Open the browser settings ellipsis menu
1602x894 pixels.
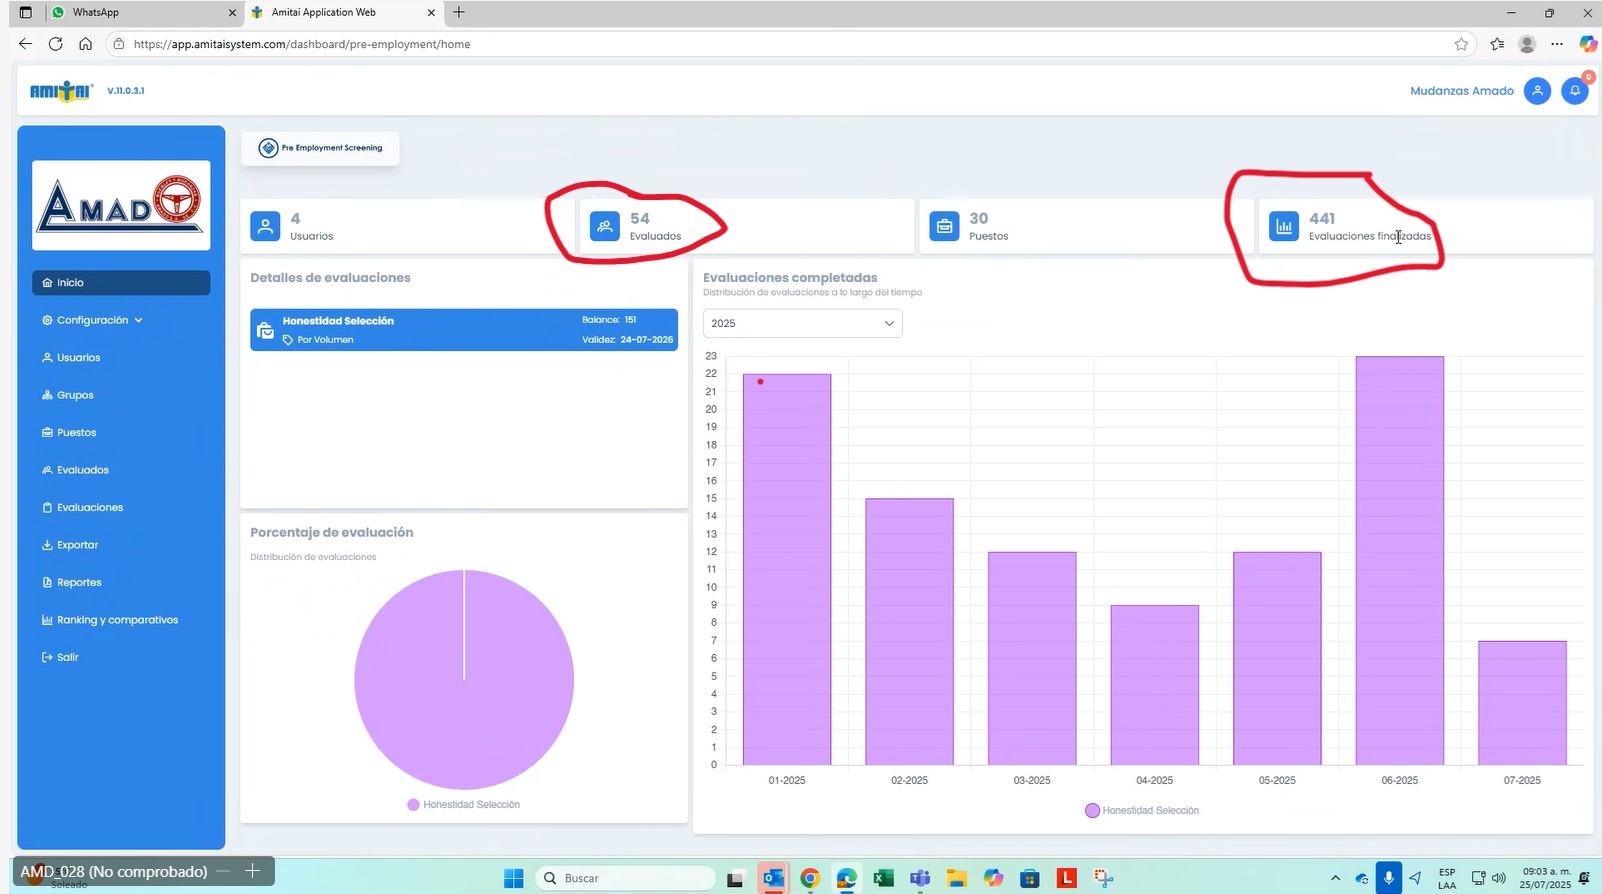coord(1557,44)
